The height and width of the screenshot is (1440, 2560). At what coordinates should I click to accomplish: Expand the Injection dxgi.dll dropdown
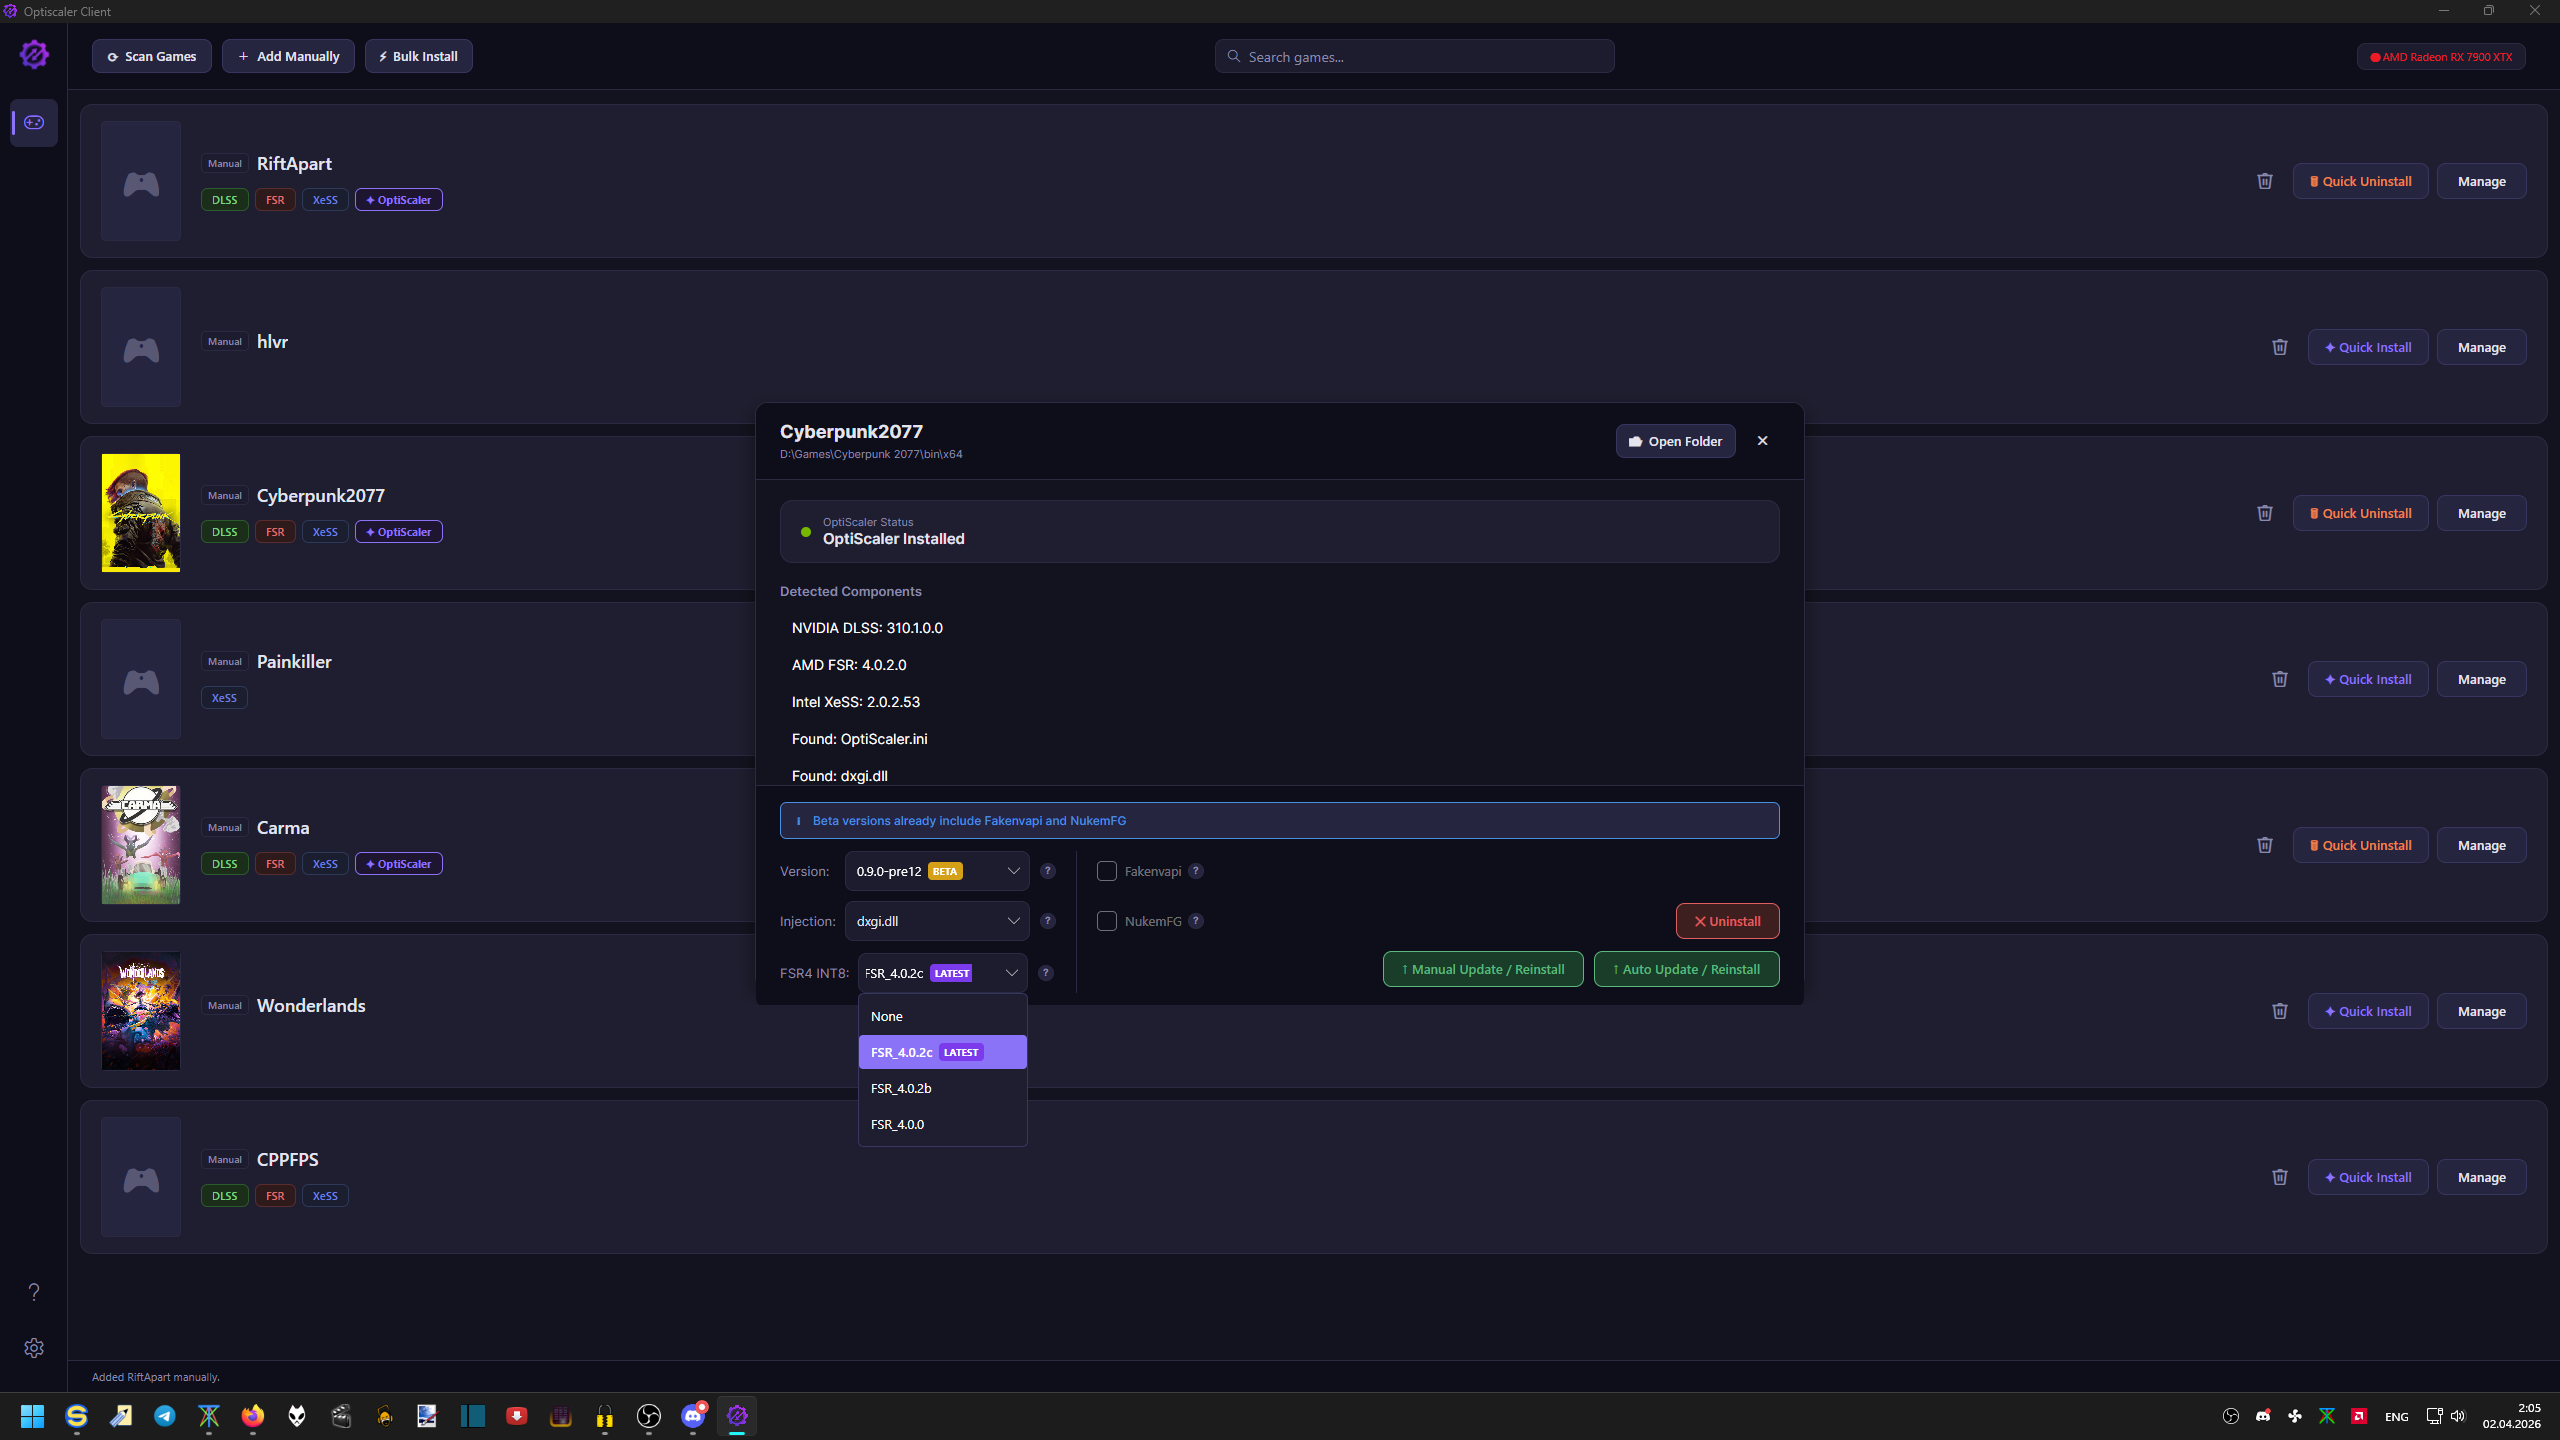[936, 921]
